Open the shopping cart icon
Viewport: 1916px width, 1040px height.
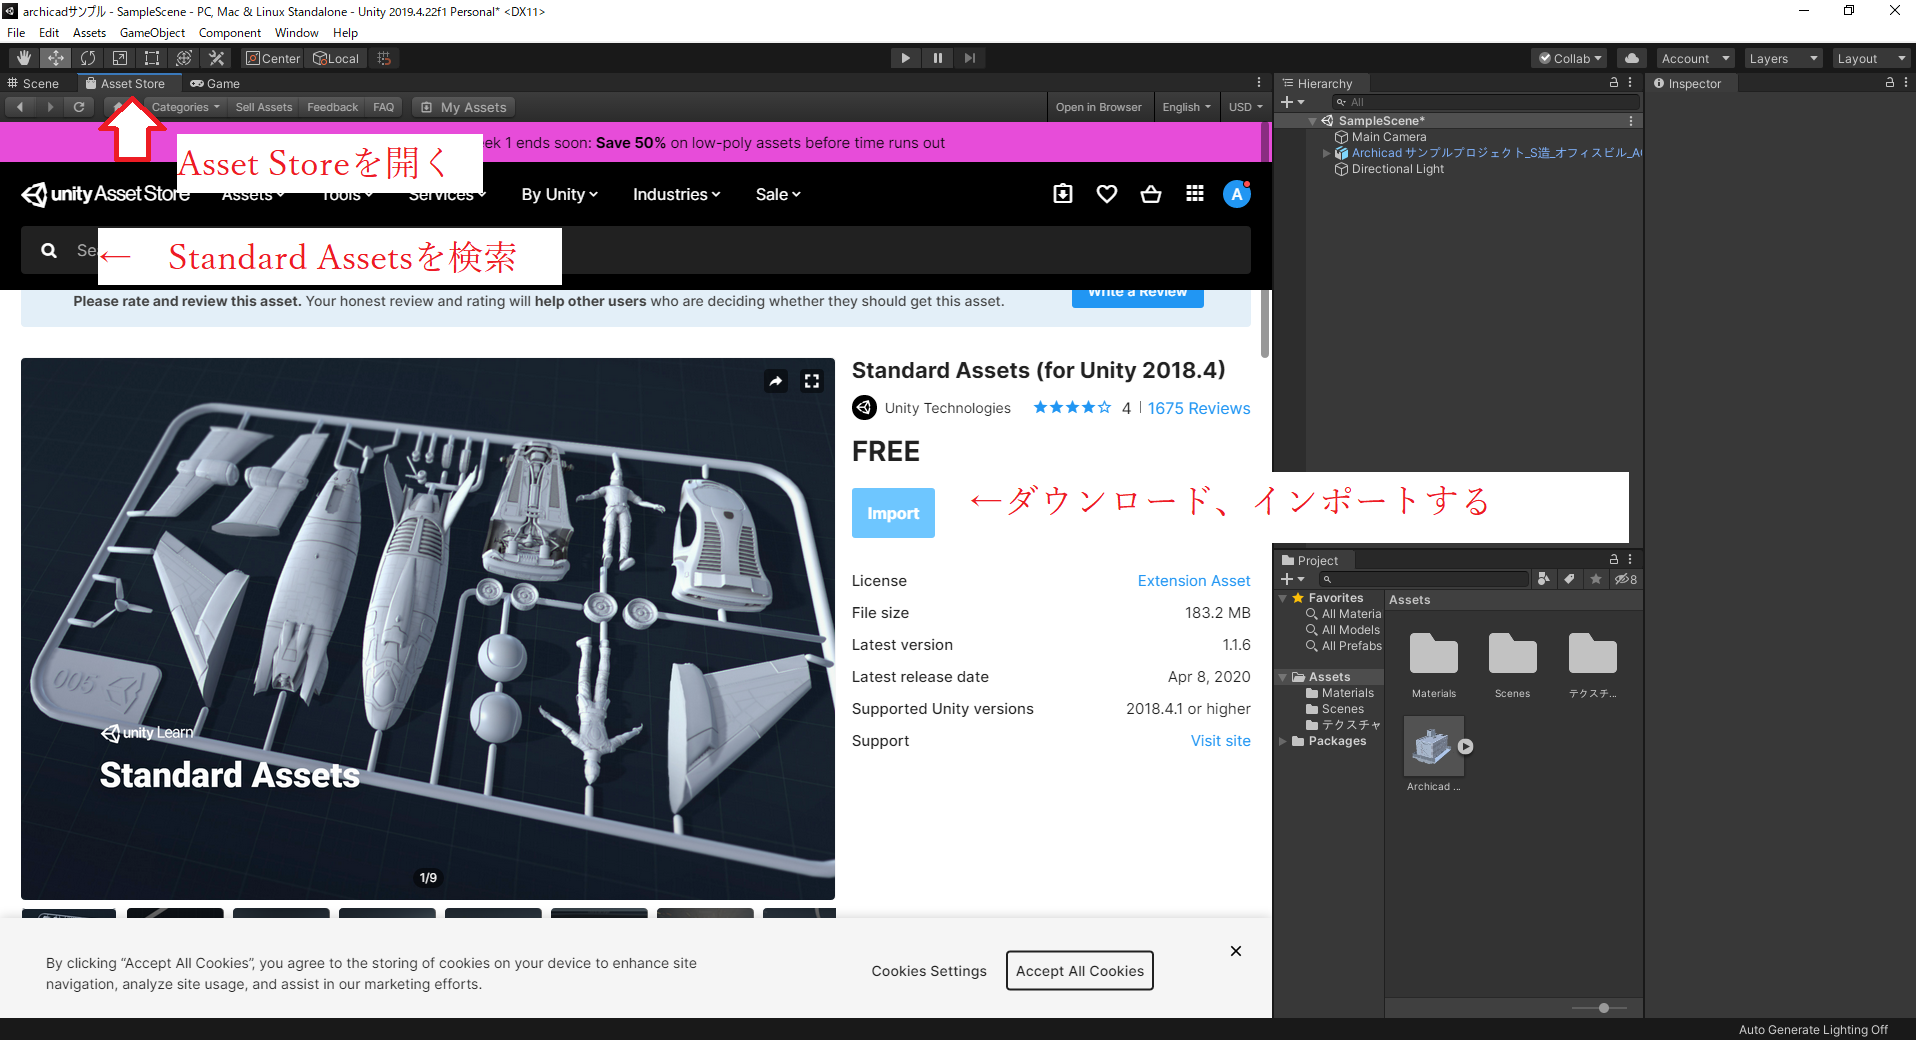pyautogui.click(x=1151, y=194)
